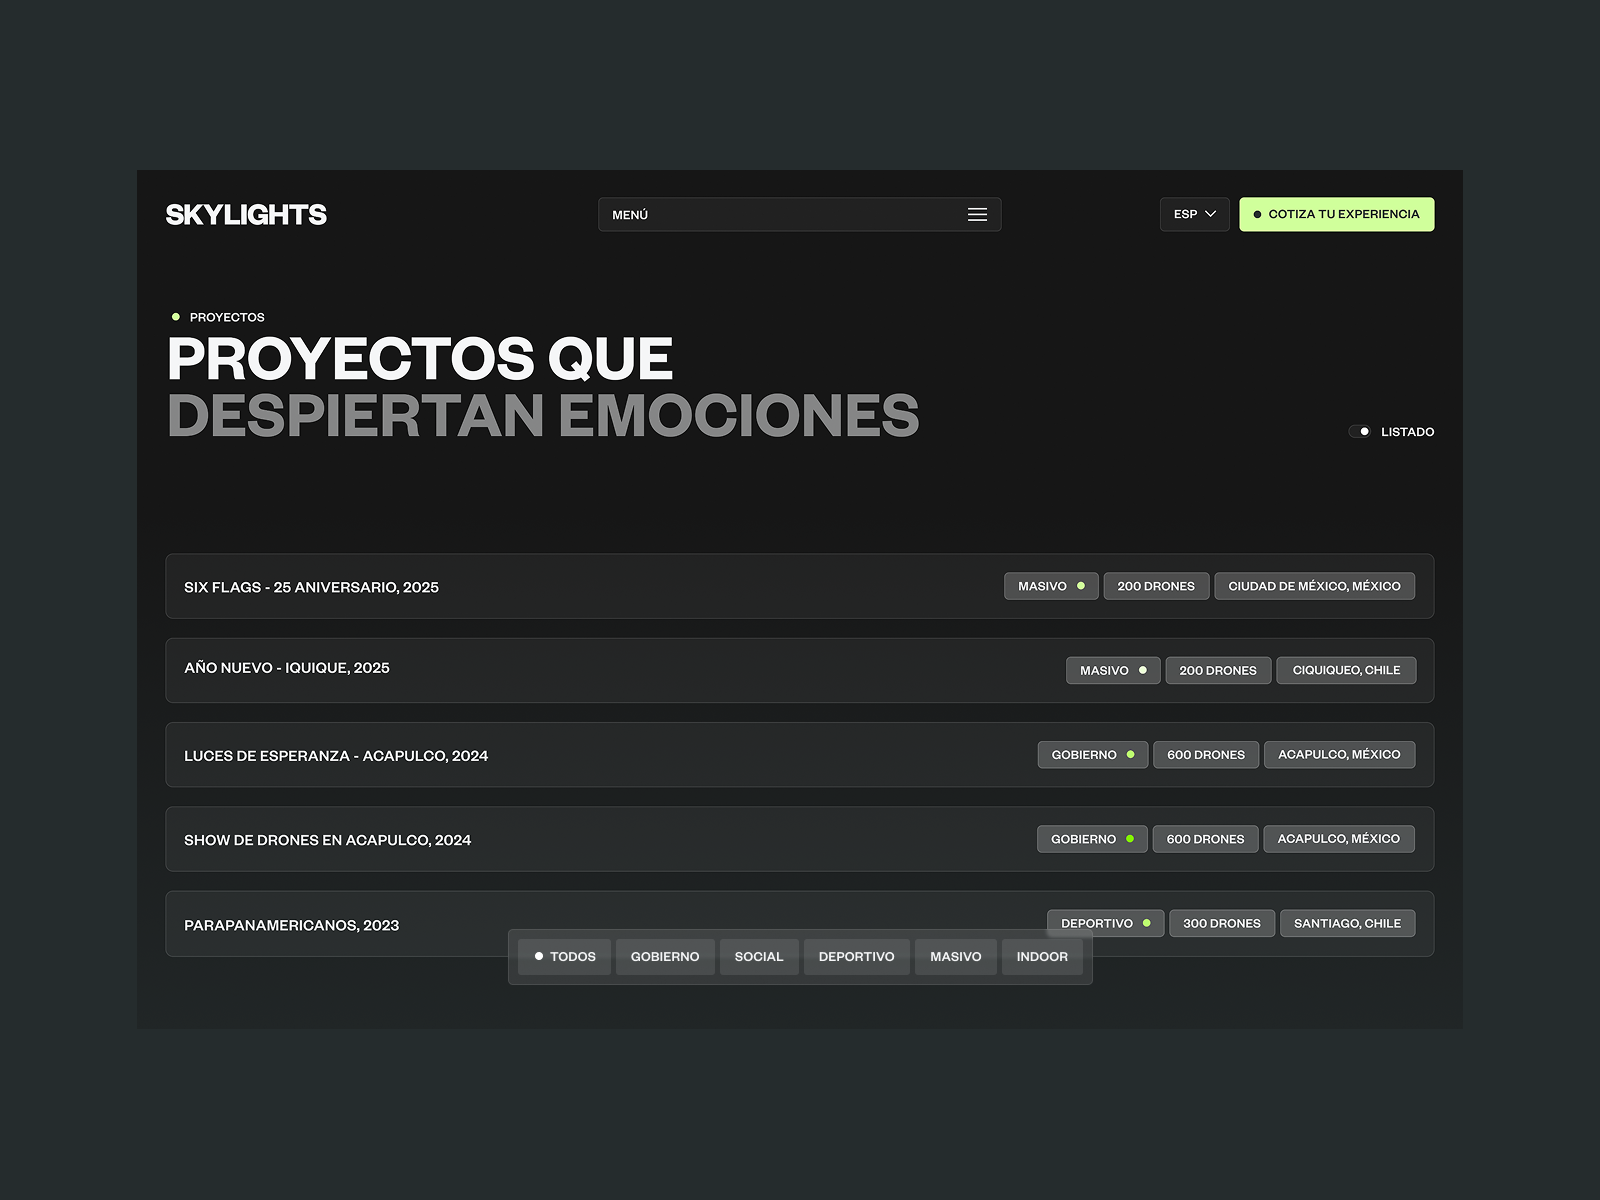Click the green dot inside COTIZA TU EXPERIENCIA

click(1257, 213)
